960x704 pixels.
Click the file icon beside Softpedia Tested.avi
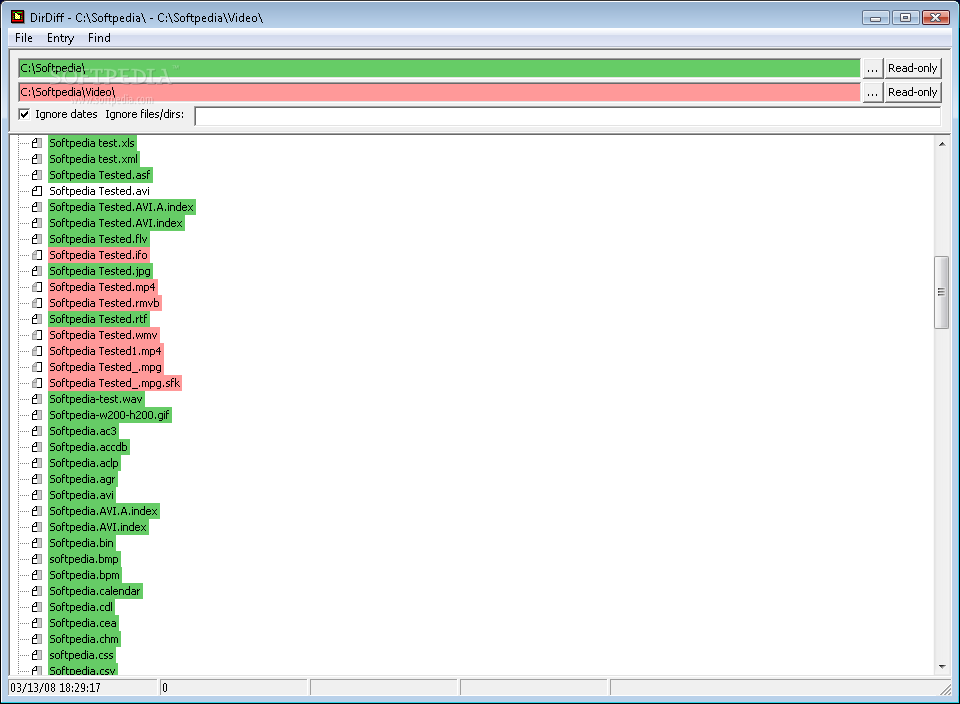[x=37, y=191]
